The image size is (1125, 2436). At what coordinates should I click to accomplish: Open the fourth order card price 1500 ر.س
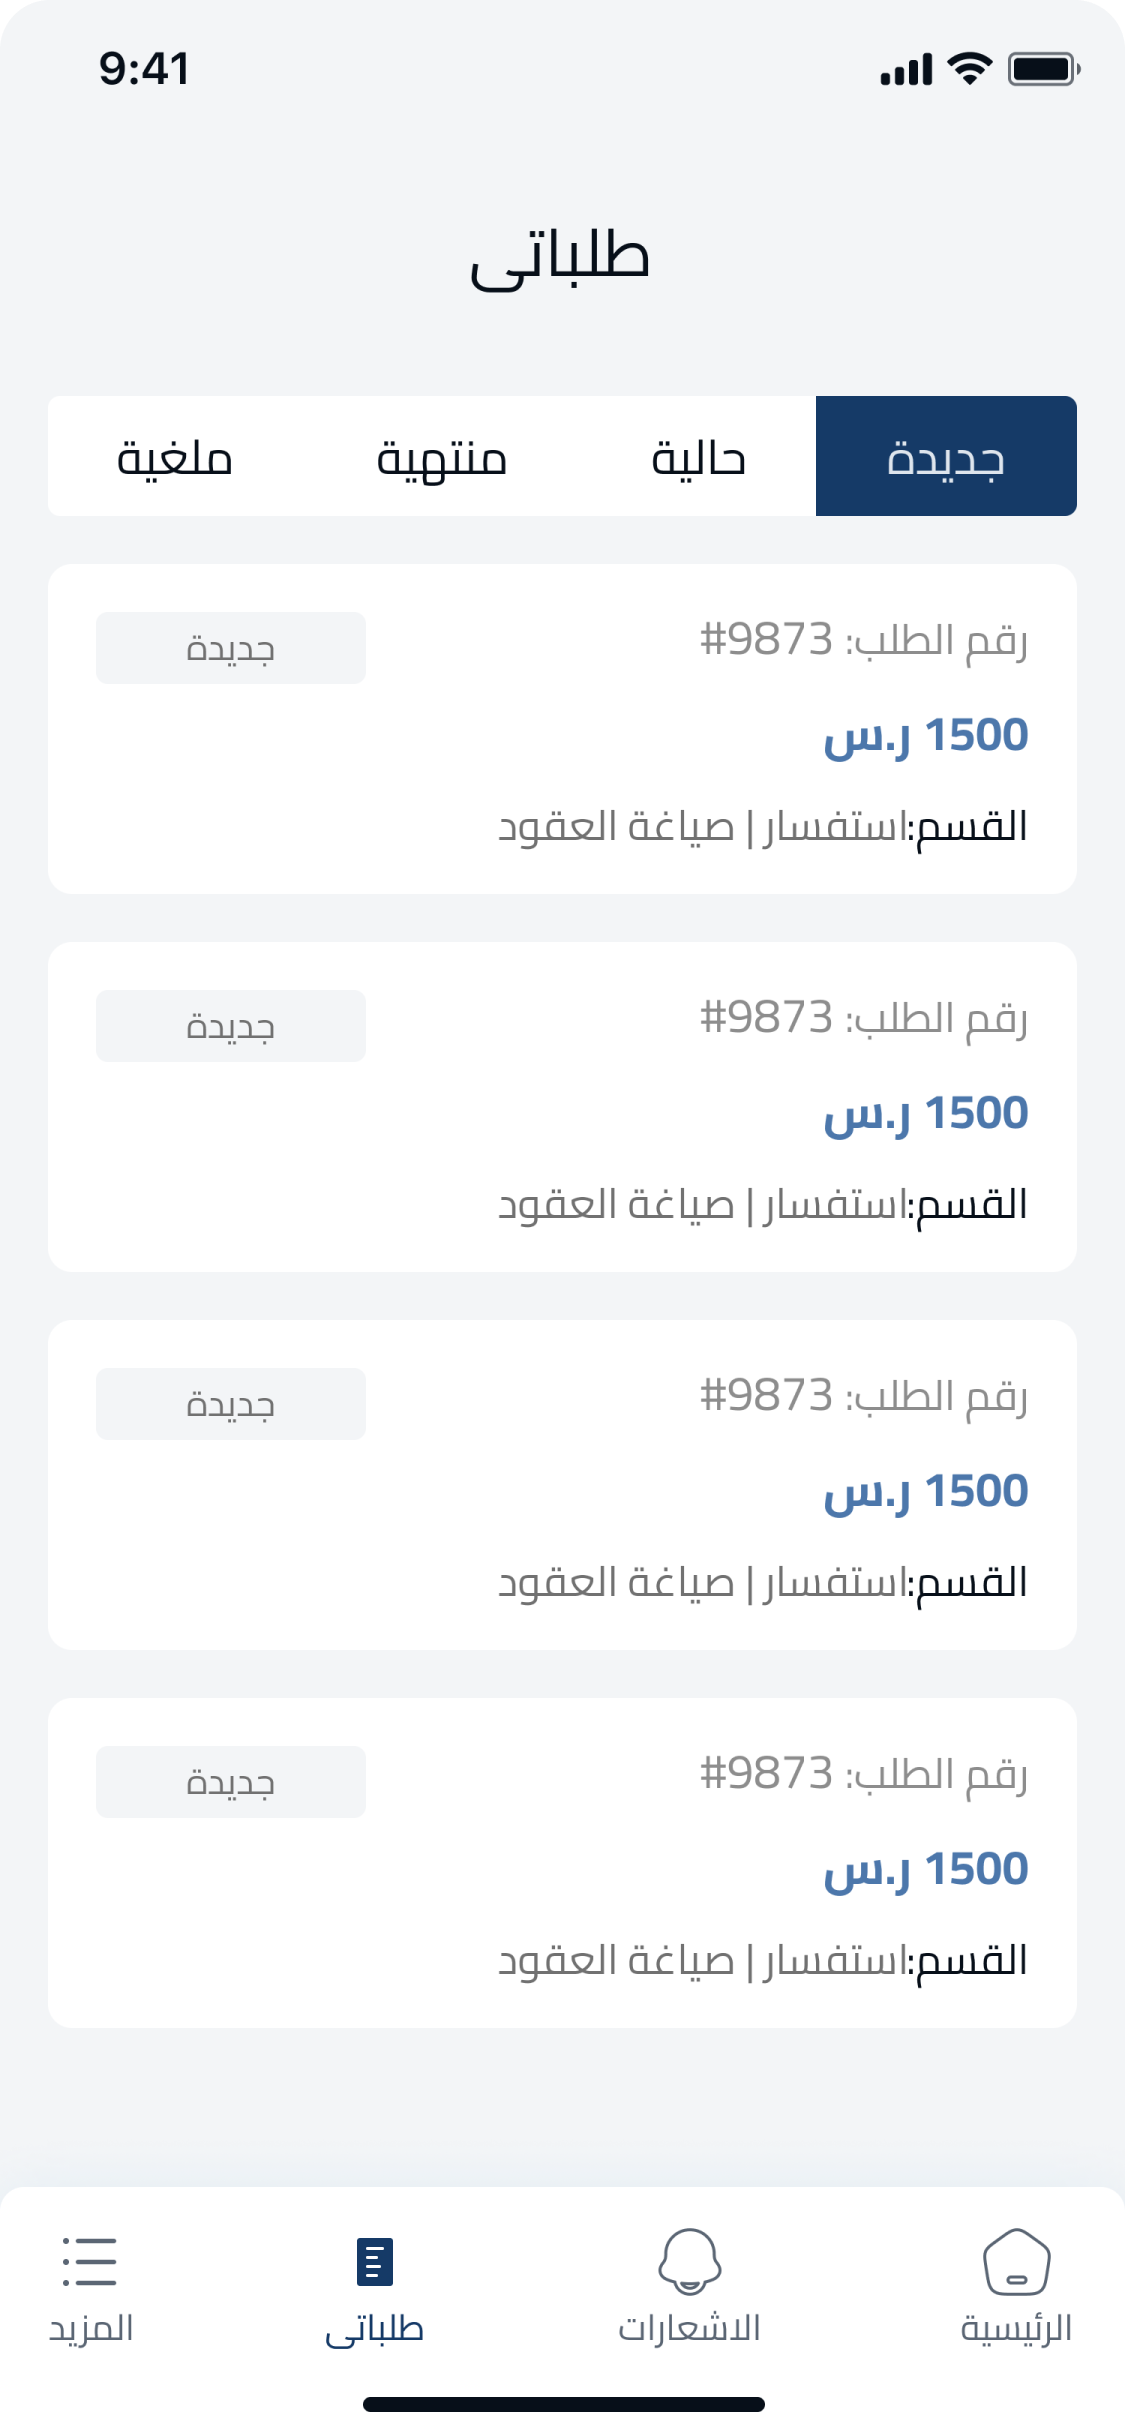point(925,1870)
